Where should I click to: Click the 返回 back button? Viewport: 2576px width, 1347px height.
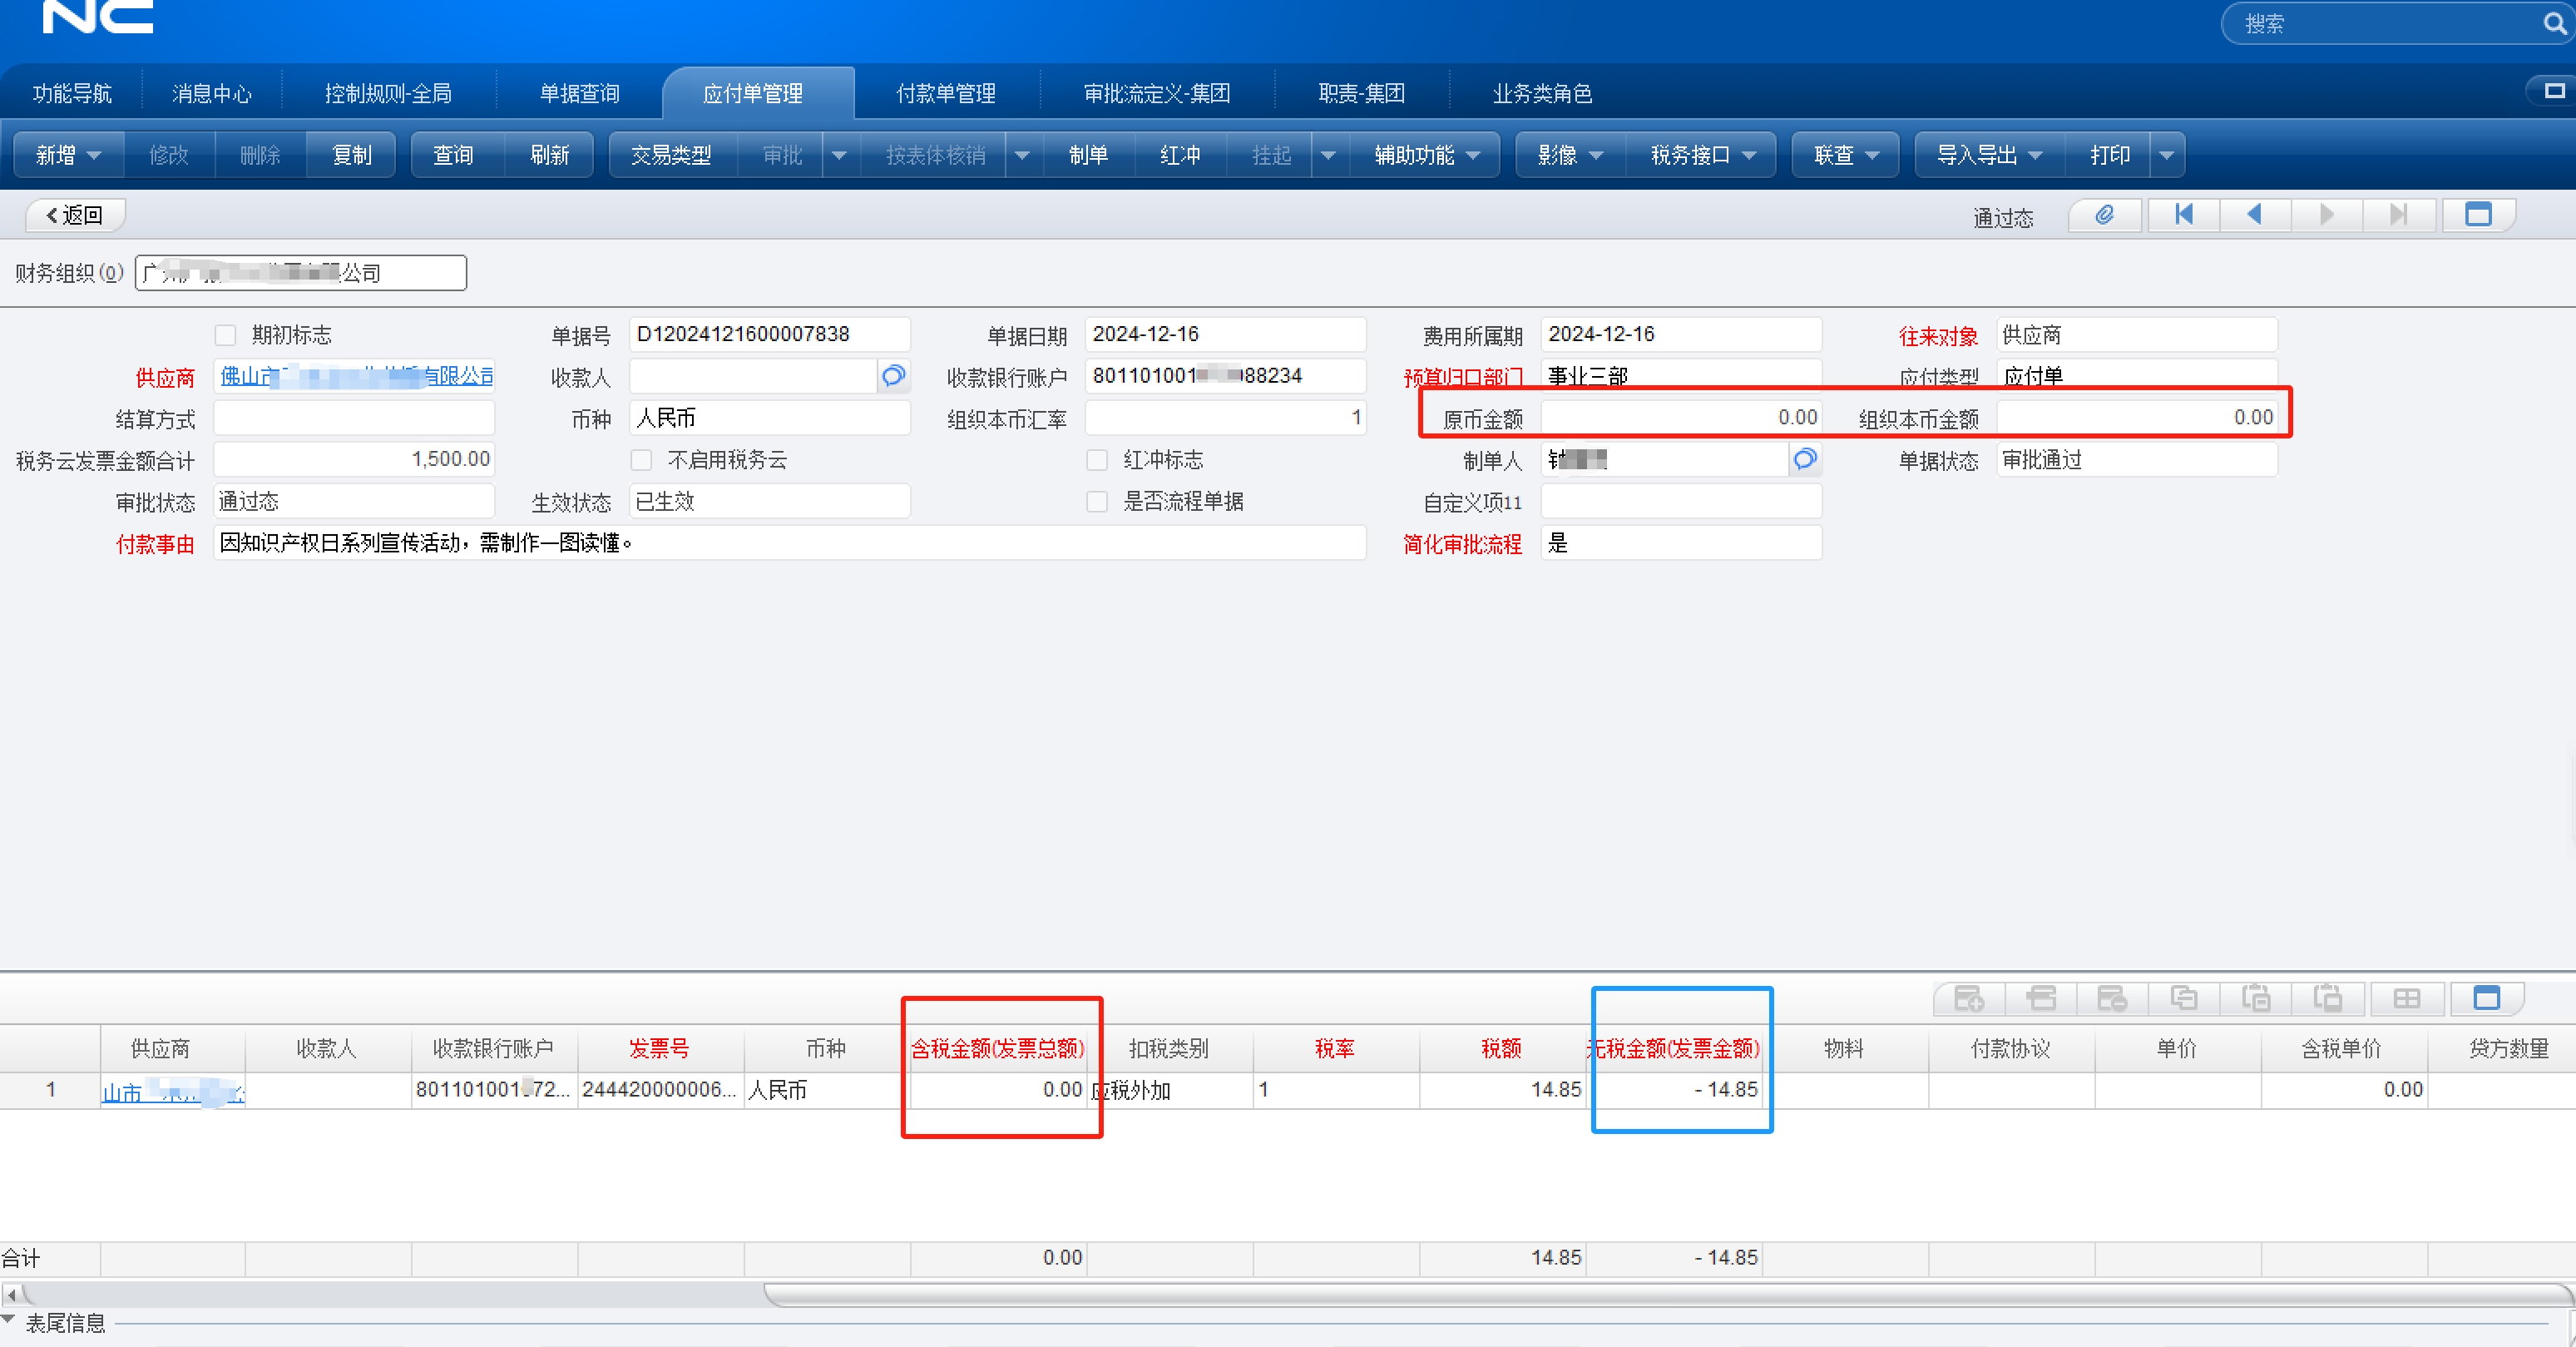75,215
